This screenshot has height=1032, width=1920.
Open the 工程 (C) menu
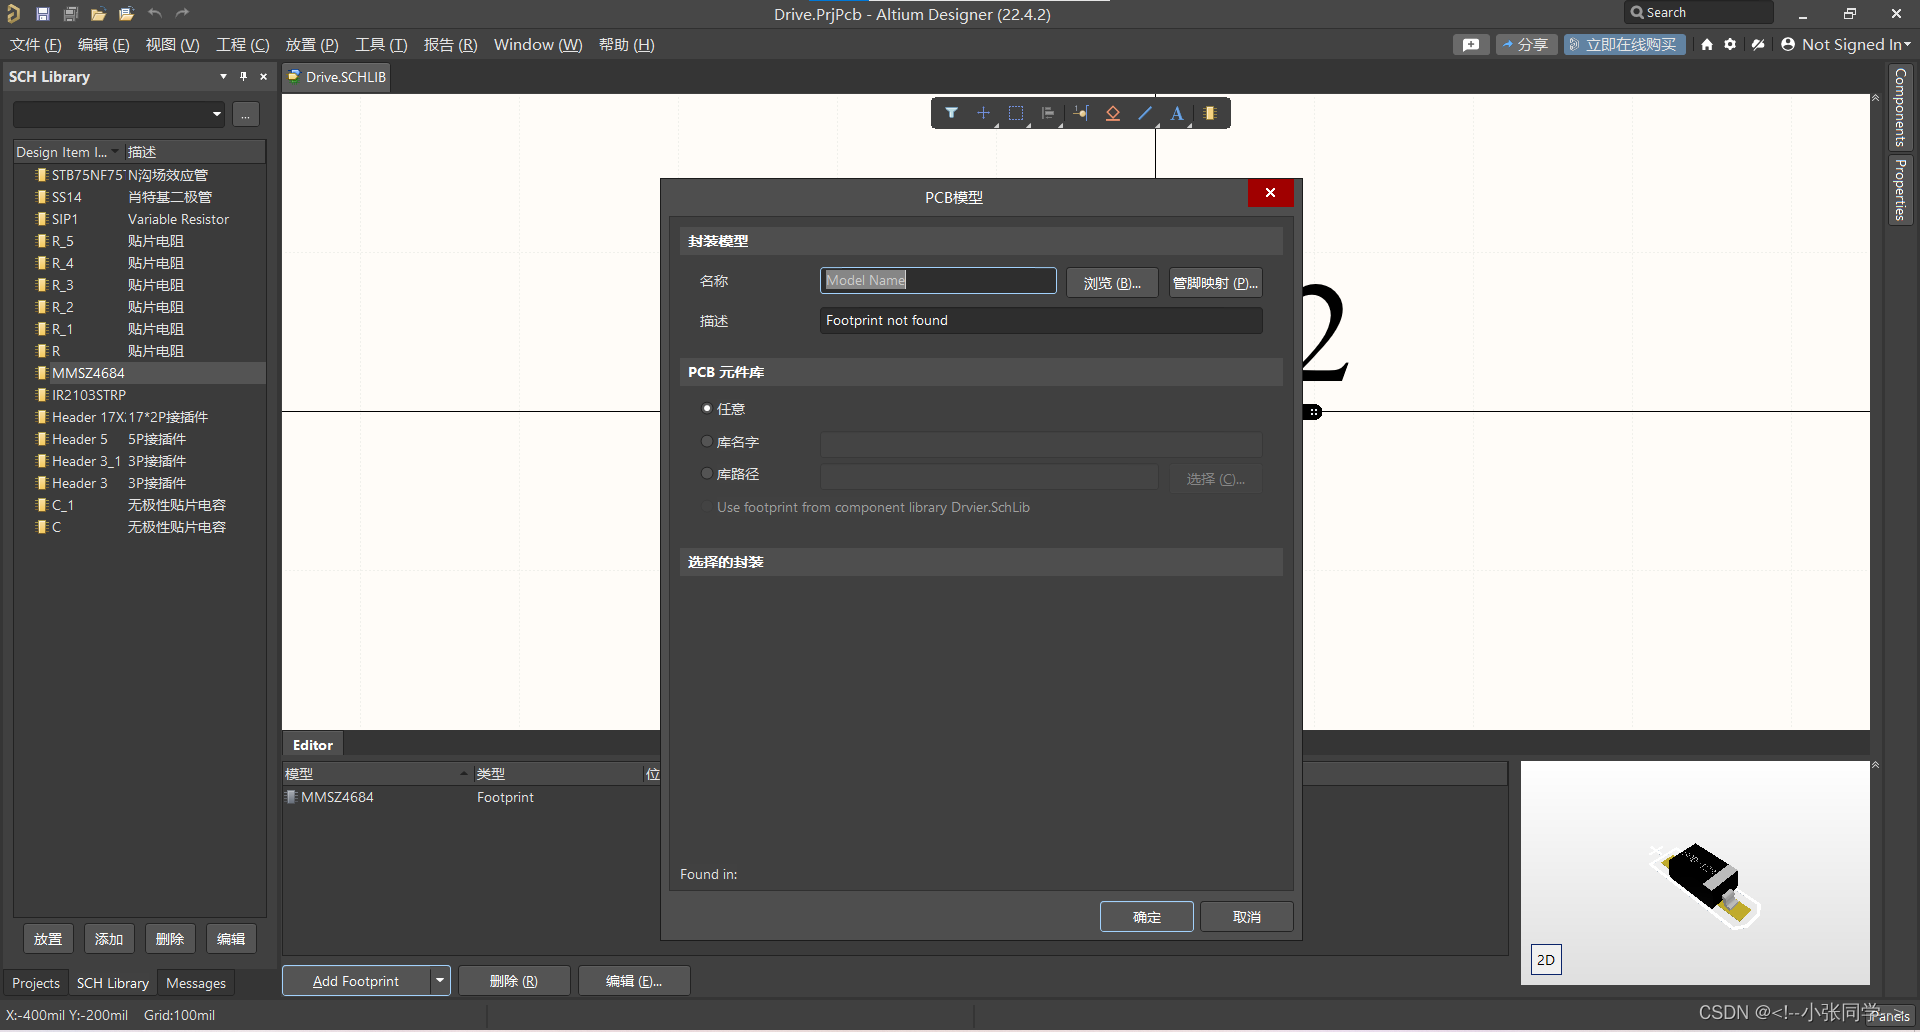coord(243,45)
